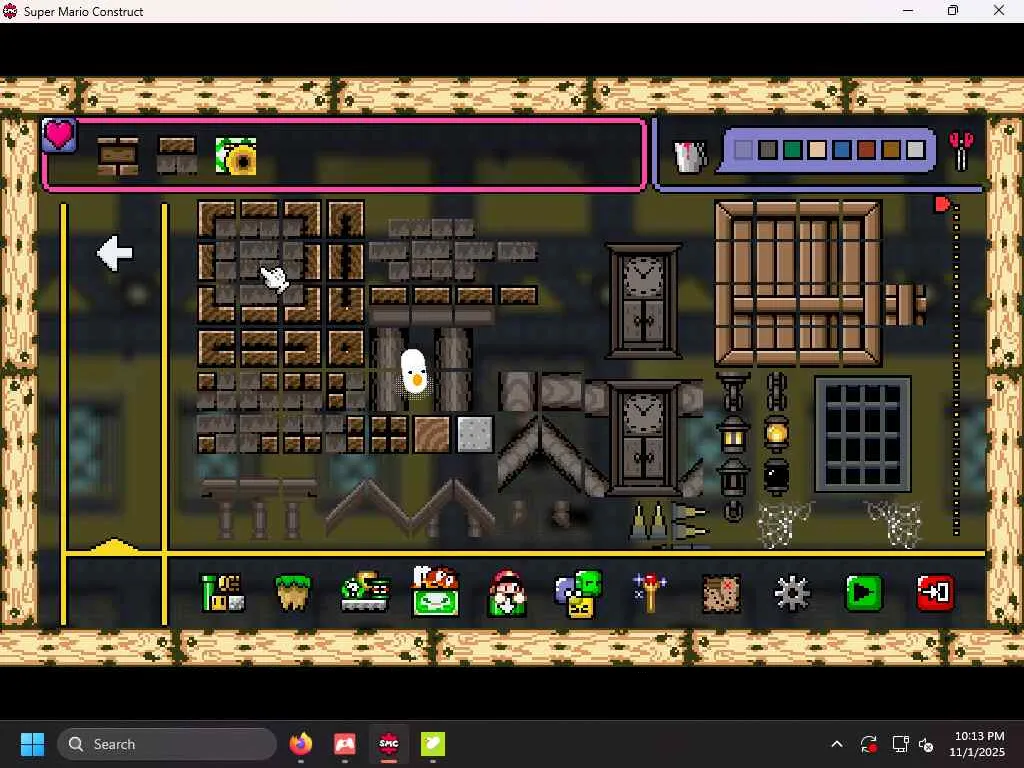Screen dimensions: 1024x768
Task: Pick the light gray color swatch
Action: pyautogui.click(x=916, y=150)
